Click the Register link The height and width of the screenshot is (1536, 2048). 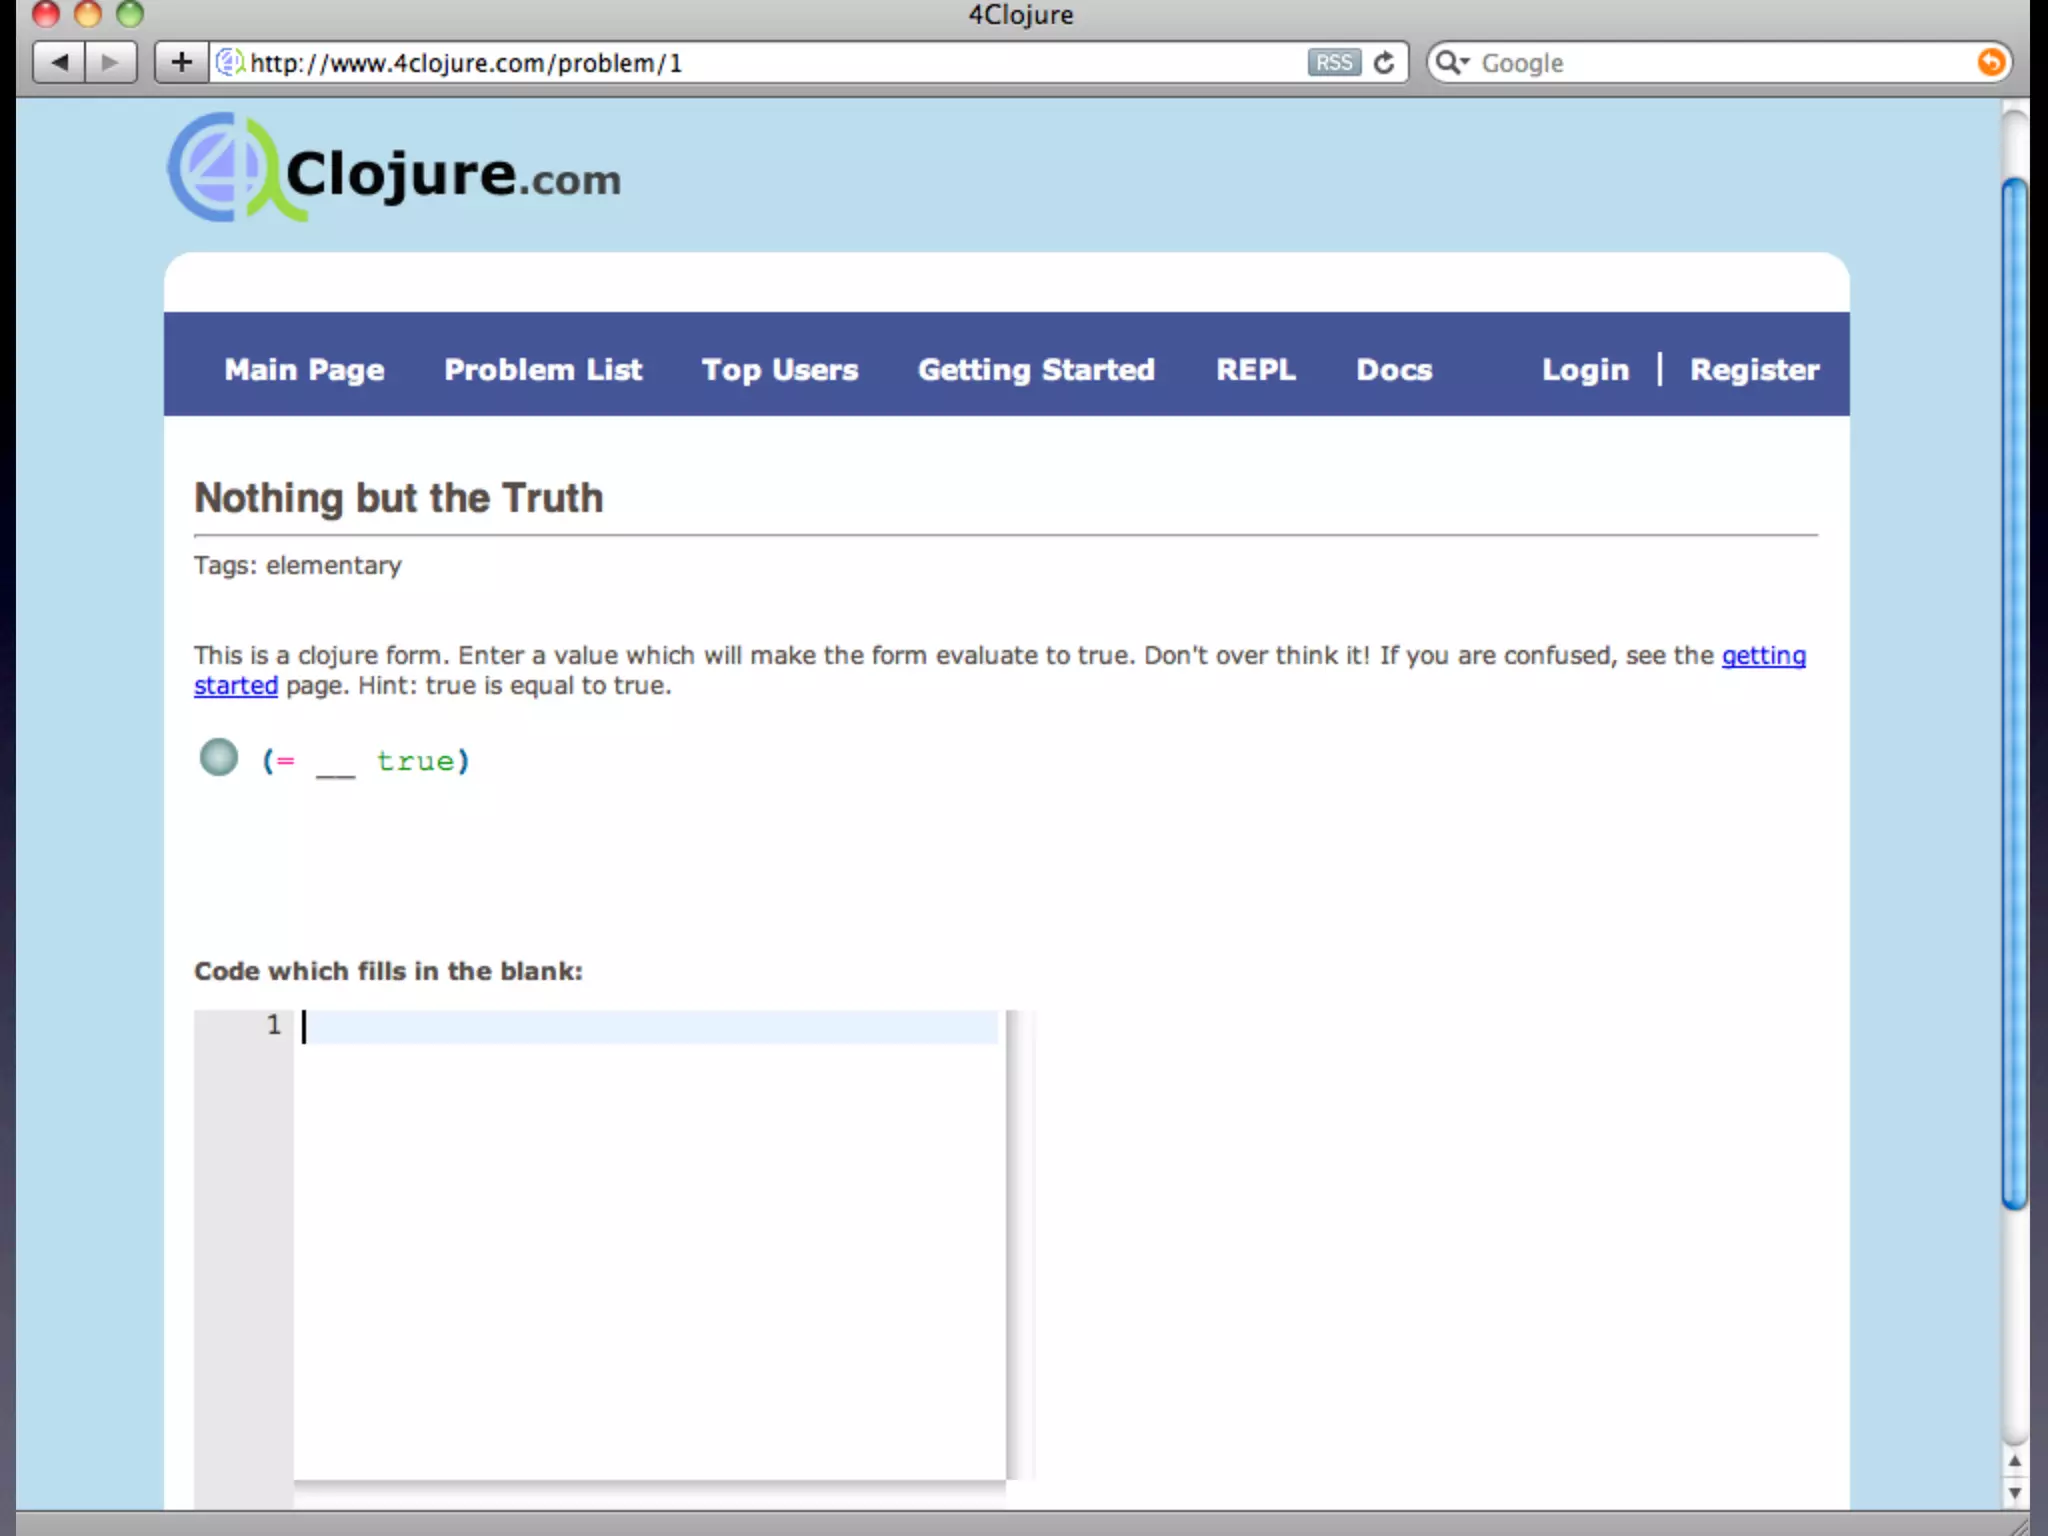click(x=1754, y=369)
